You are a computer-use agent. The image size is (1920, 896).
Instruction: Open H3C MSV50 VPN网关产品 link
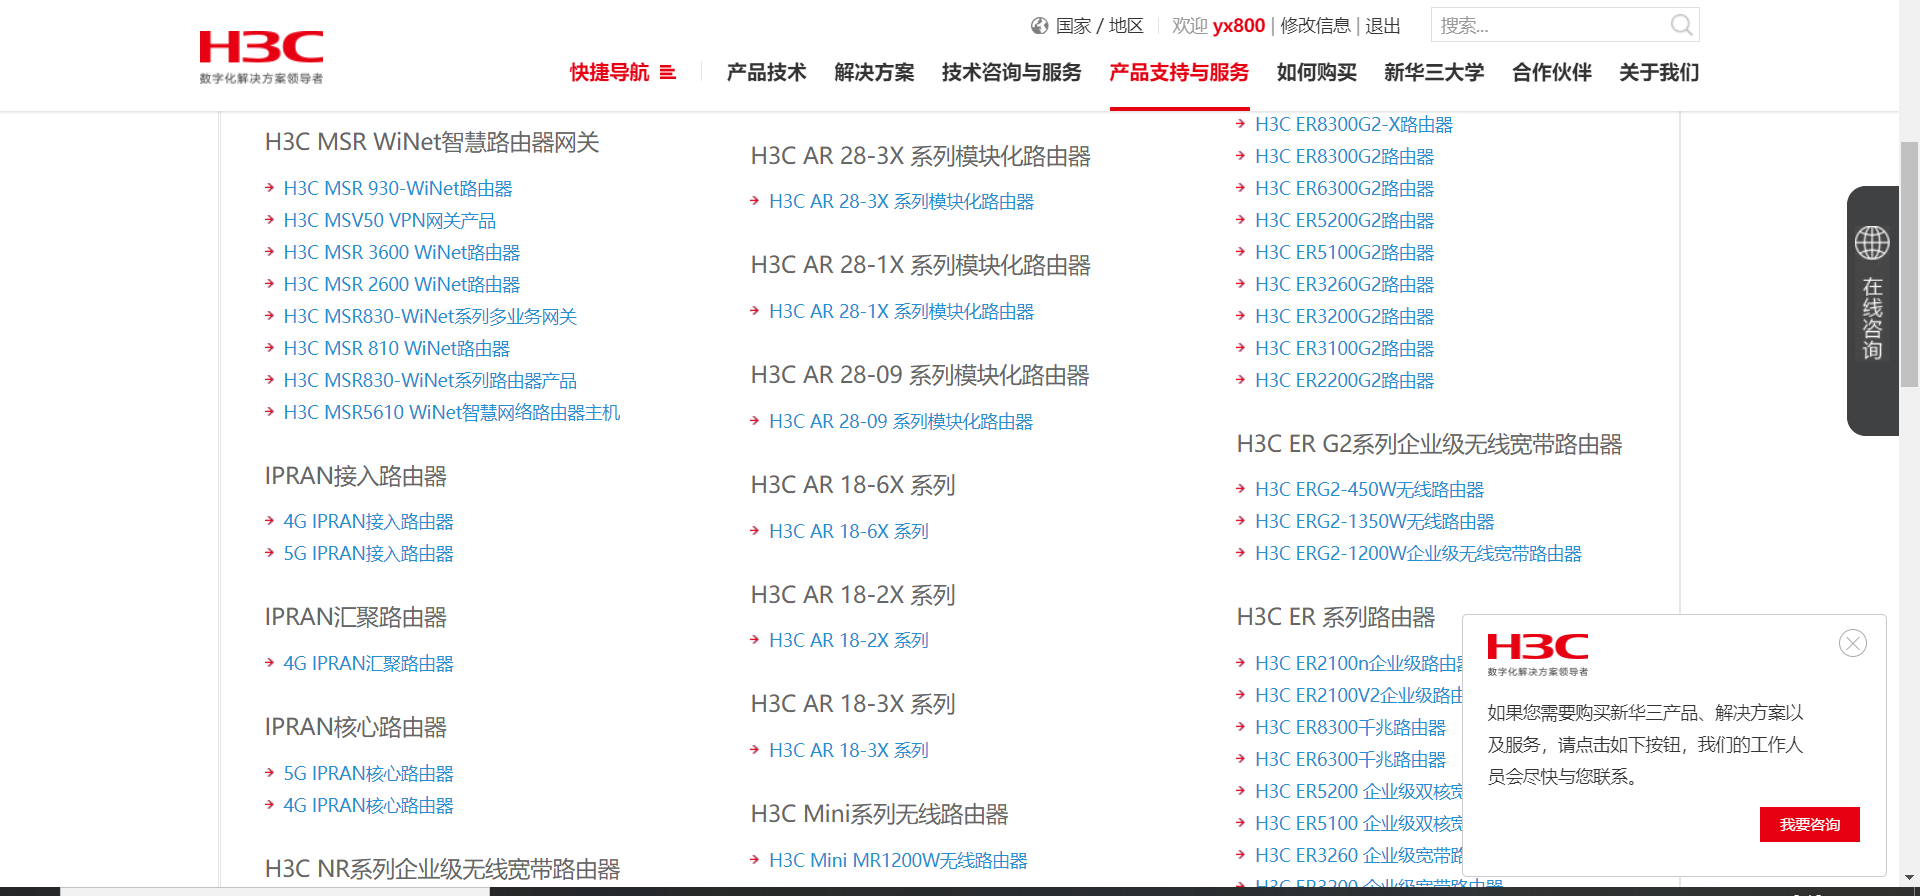coord(390,220)
